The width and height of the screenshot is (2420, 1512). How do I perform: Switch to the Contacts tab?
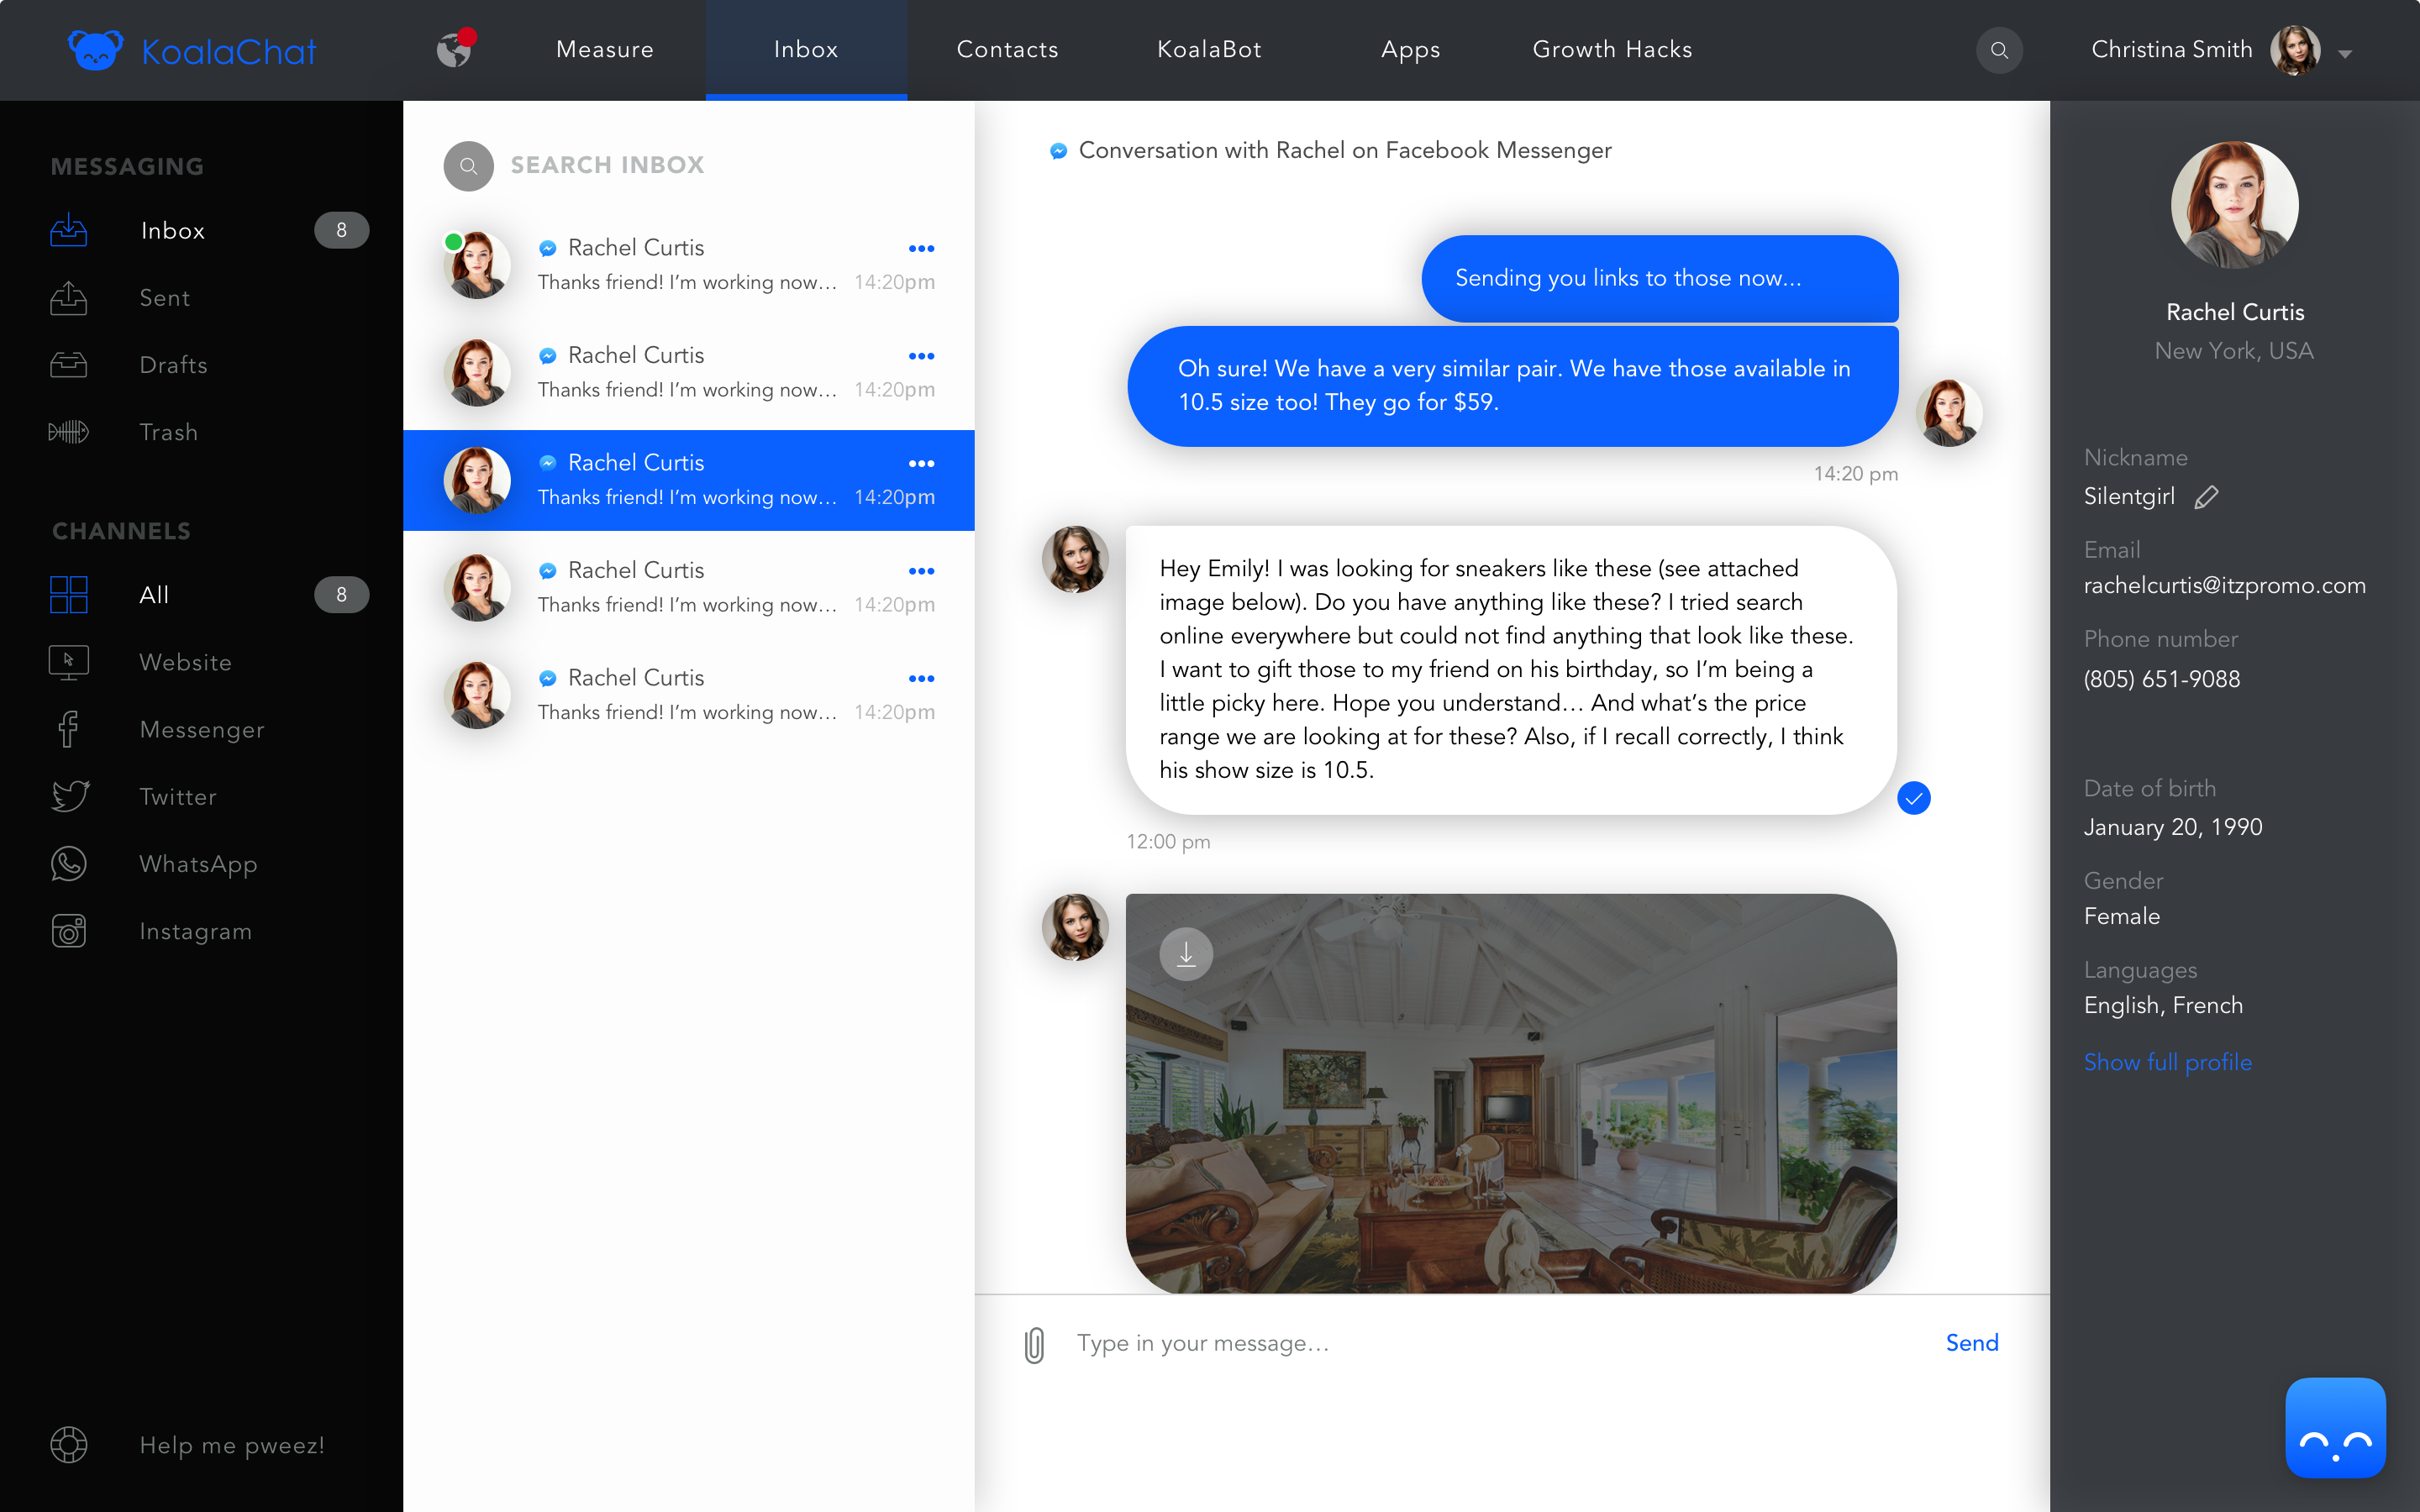point(1007,49)
